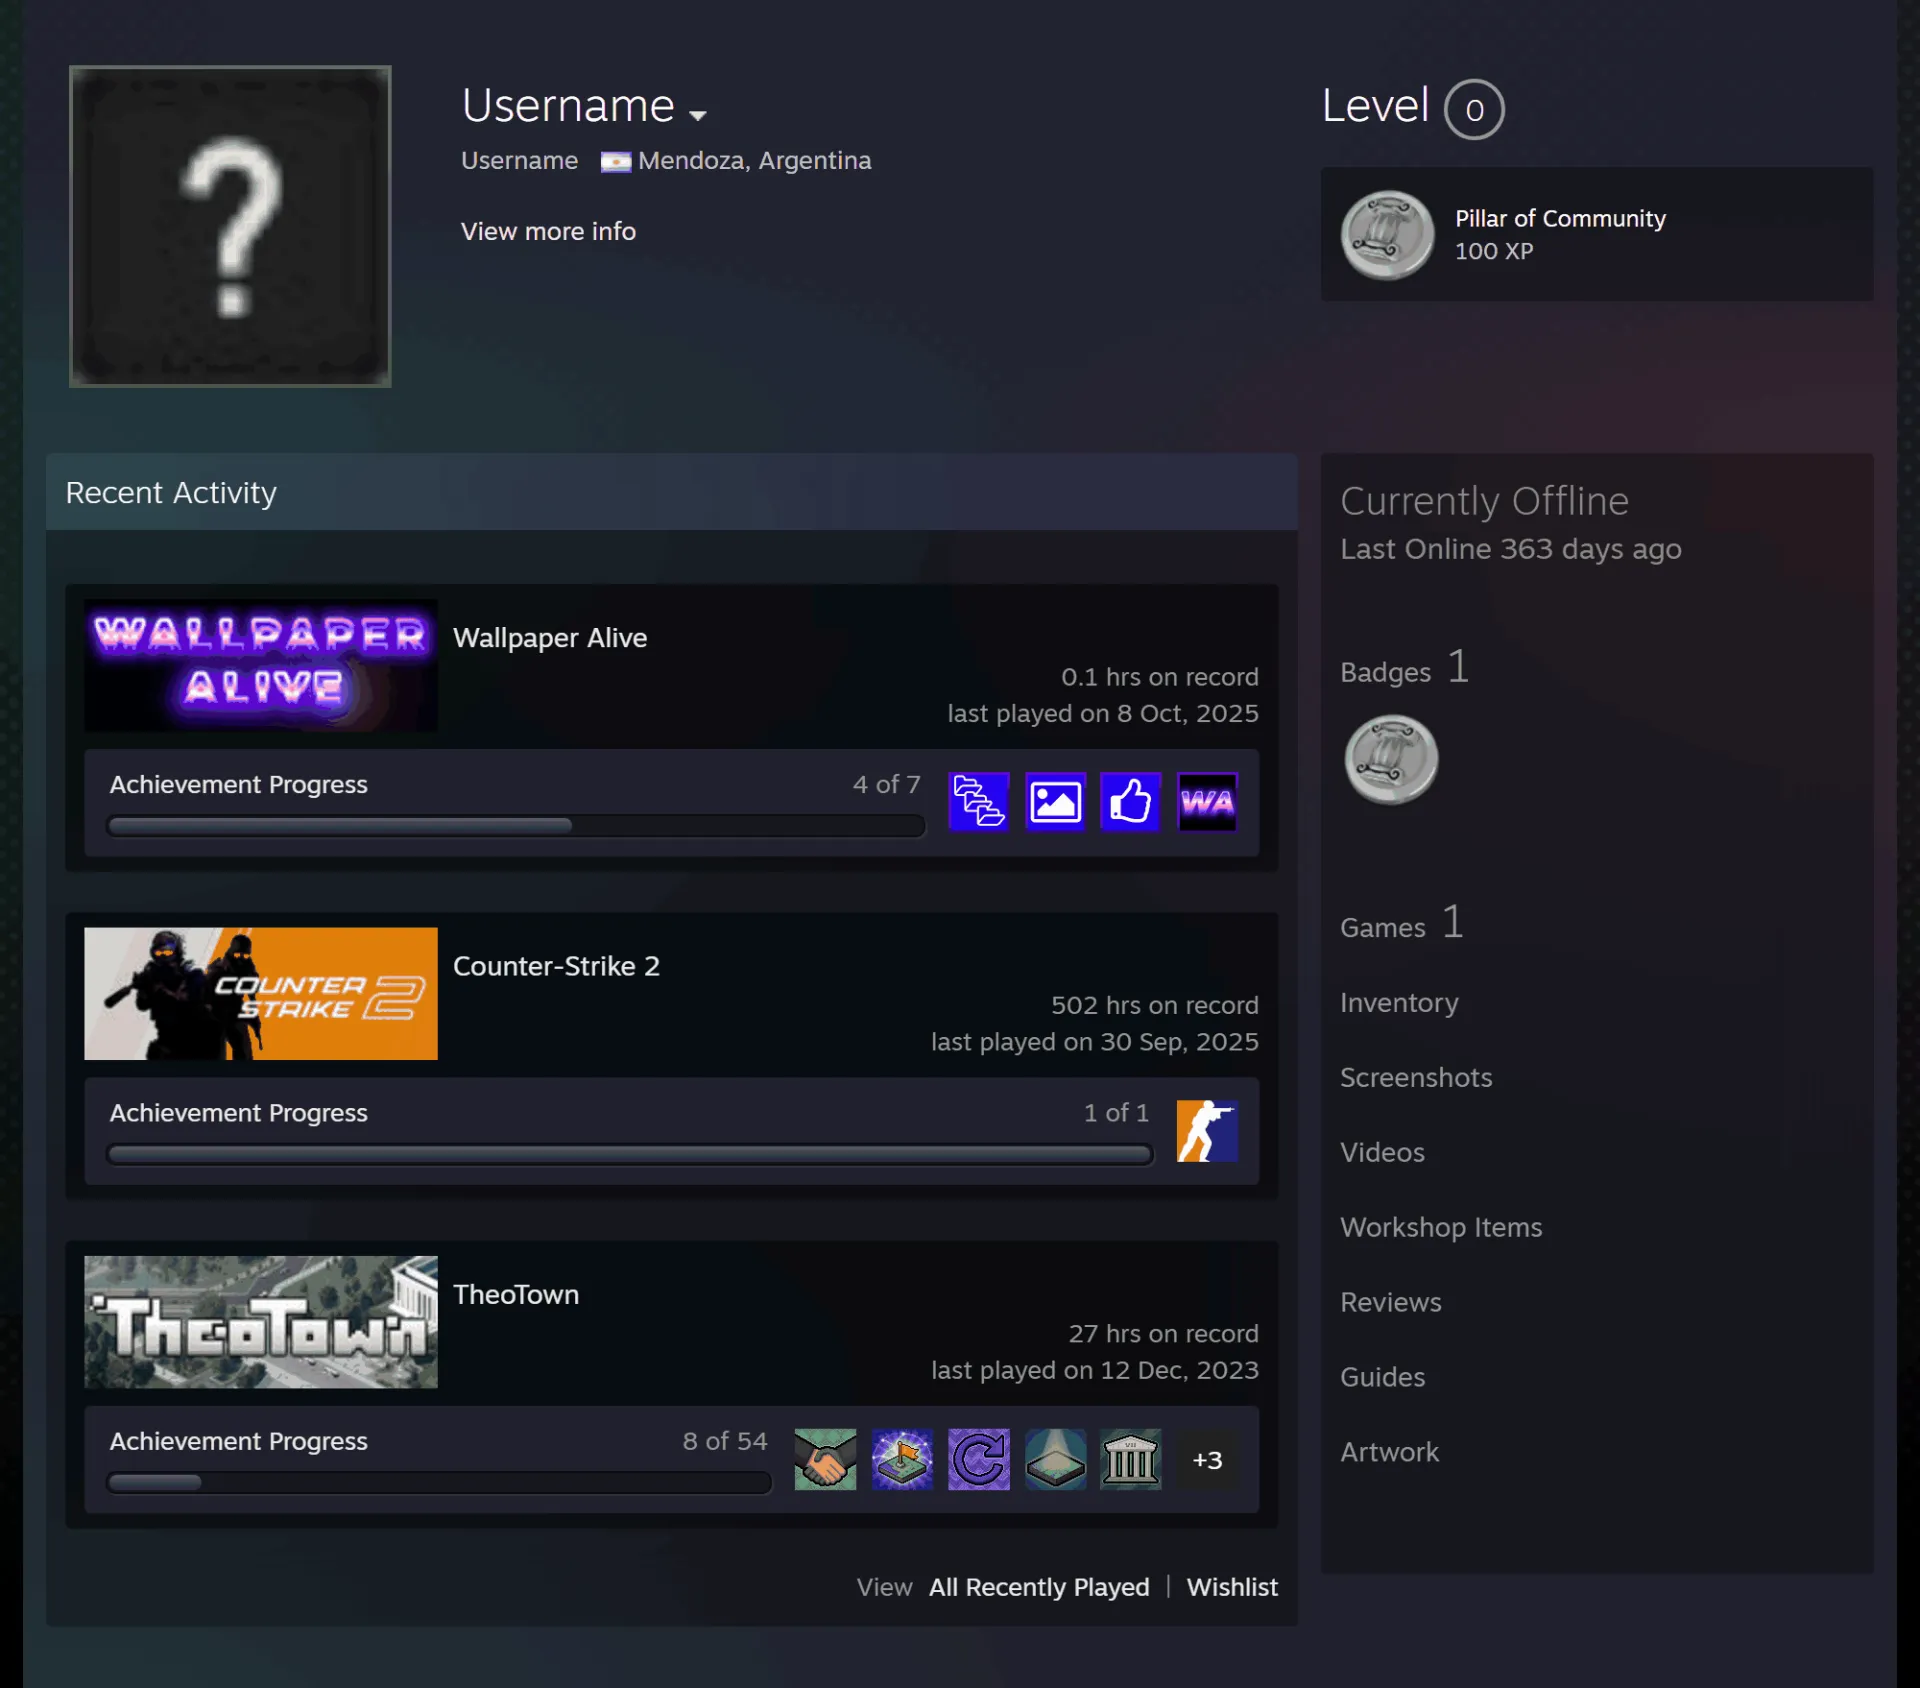Click the sidebar badge coin icon
The image size is (1920, 1688).
coord(1391,760)
